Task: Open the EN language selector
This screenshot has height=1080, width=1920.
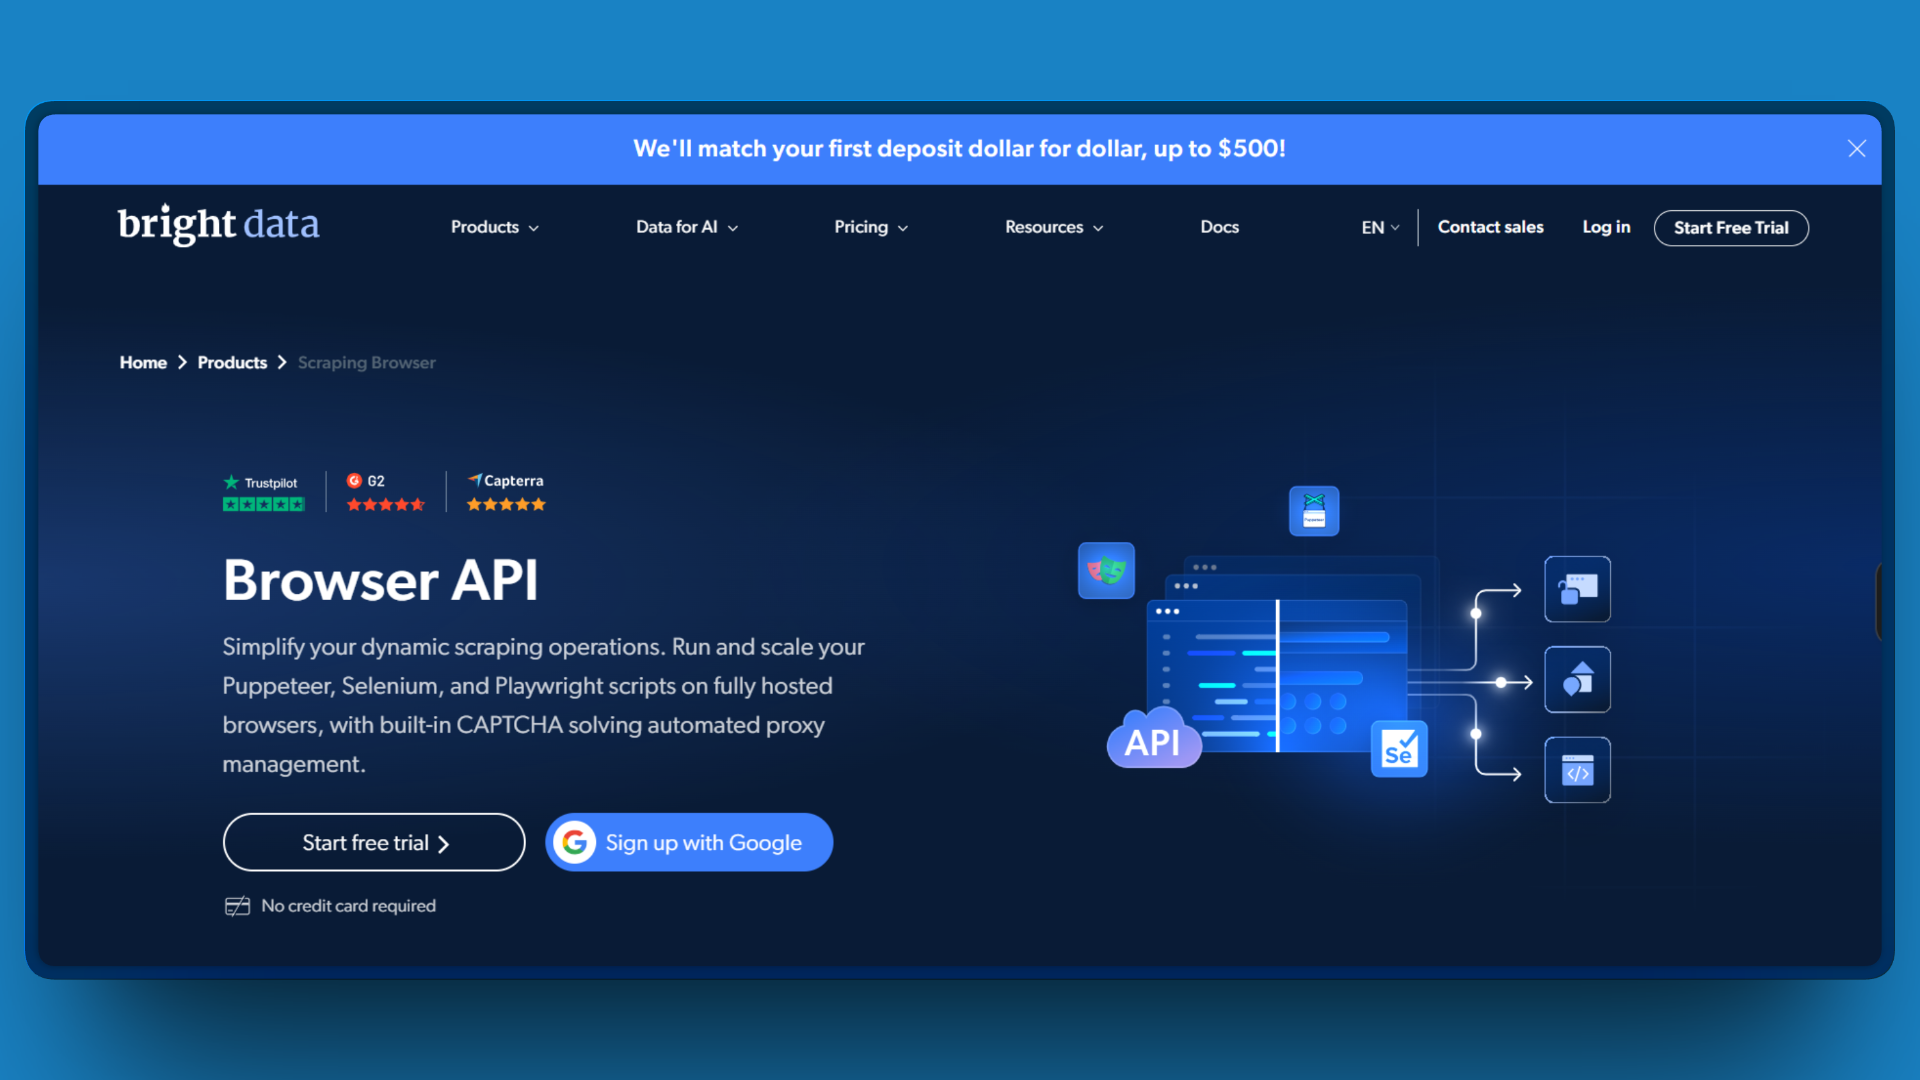Action: (1379, 227)
